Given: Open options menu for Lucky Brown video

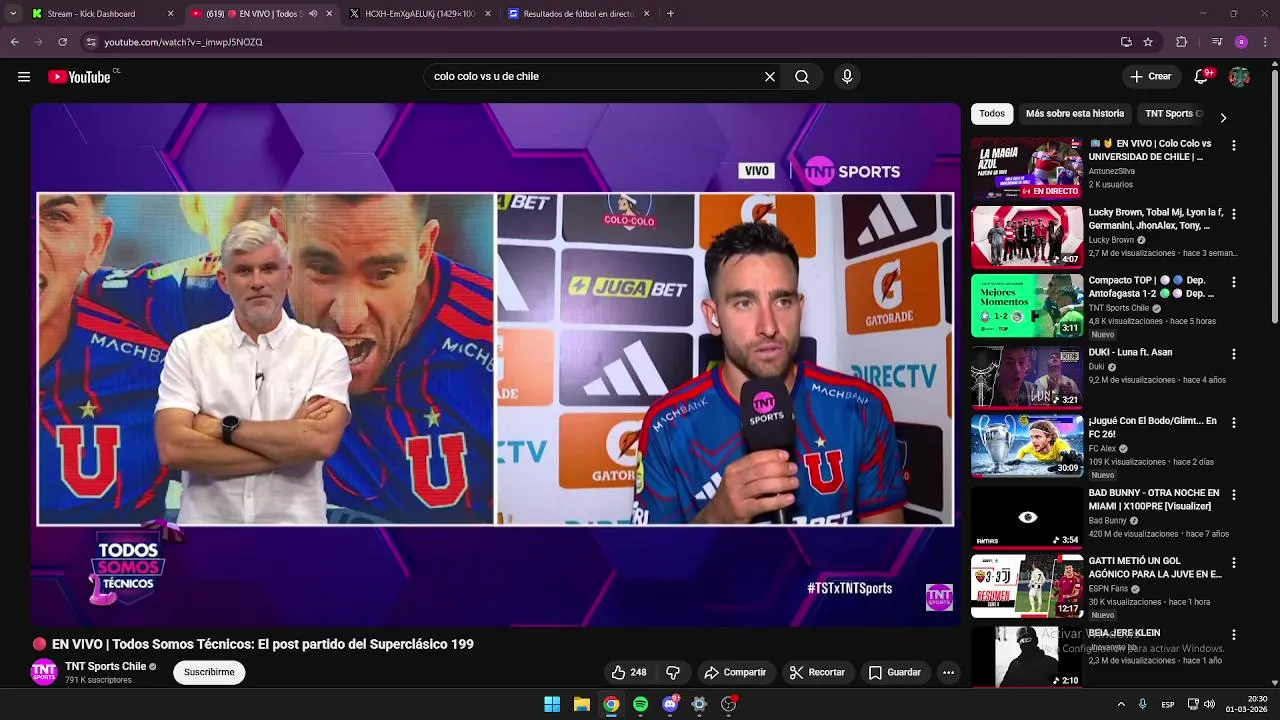Looking at the screenshot, I should (1233, 214).
